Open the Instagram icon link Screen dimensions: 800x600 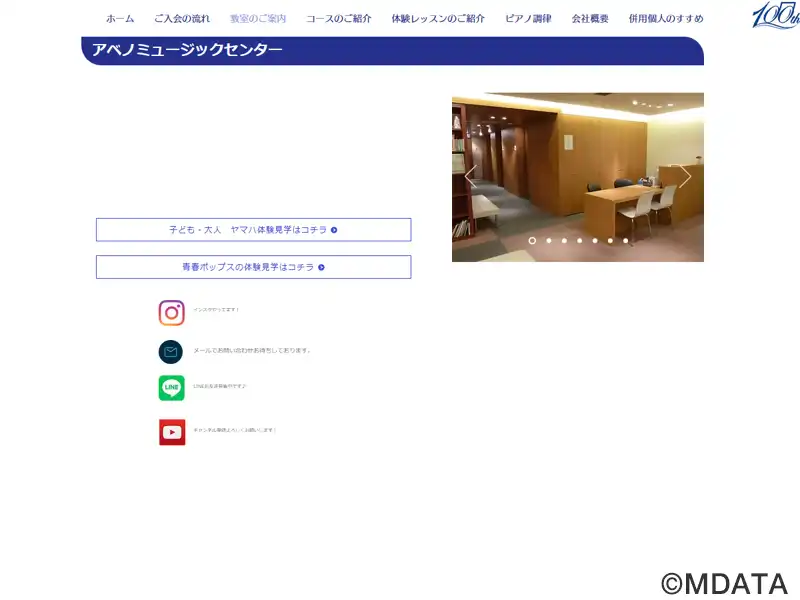tap(171, 313)
